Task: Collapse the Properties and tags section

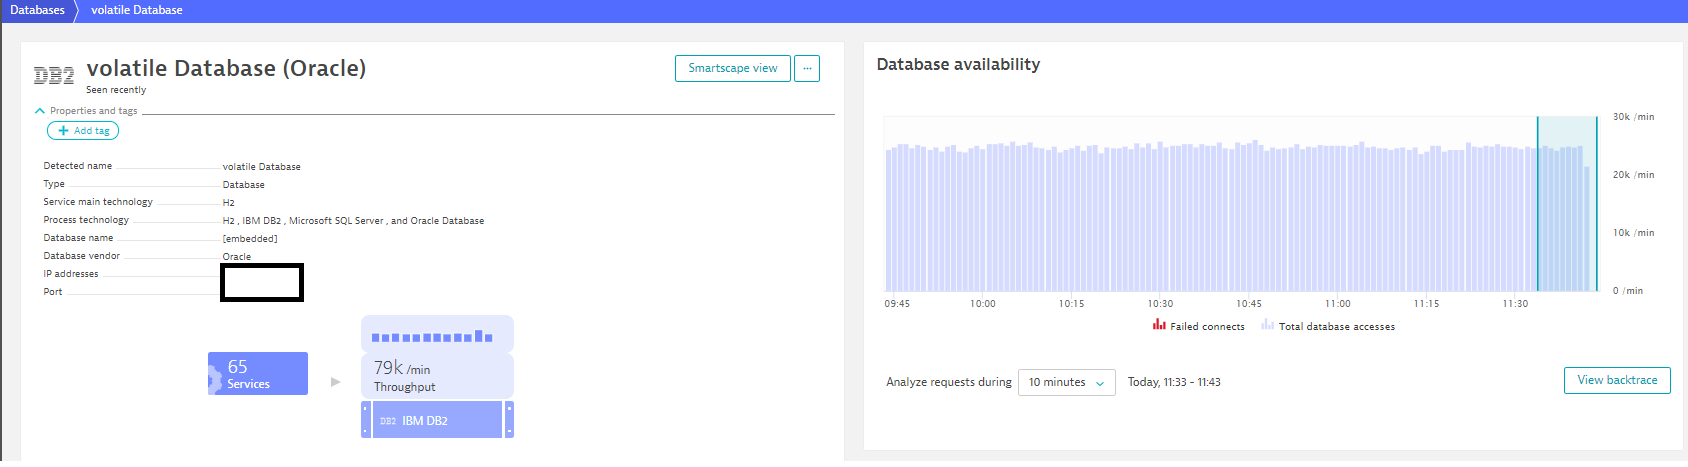Action: [40, 111]
